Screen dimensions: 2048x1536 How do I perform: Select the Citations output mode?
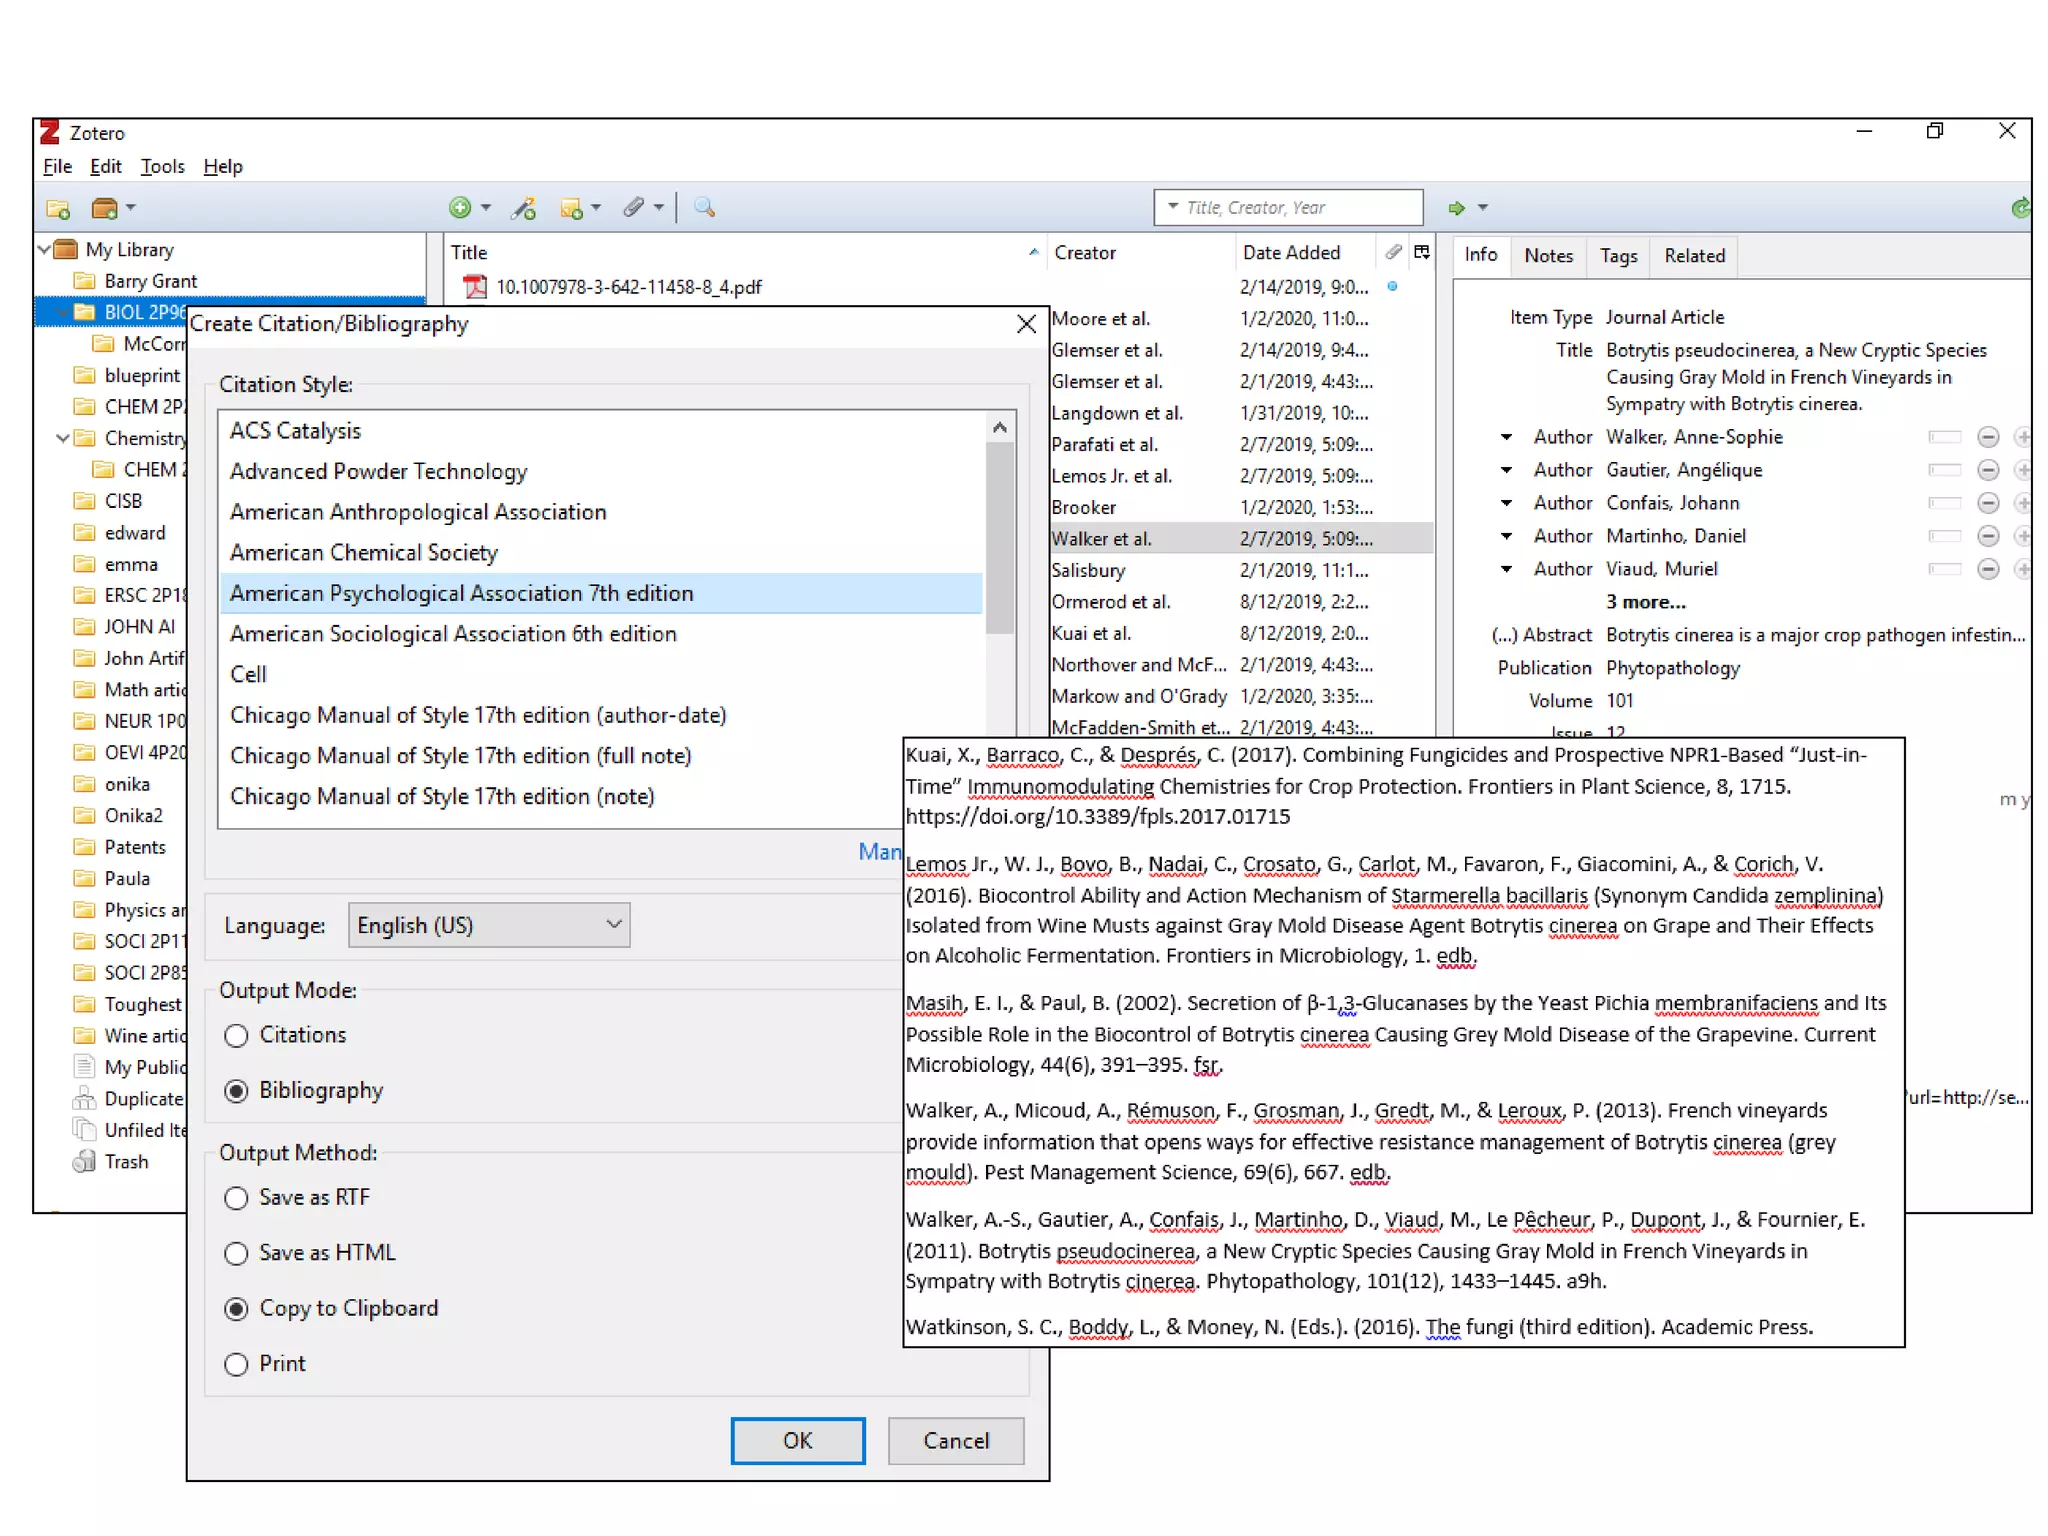click(x=237, y=1035)
